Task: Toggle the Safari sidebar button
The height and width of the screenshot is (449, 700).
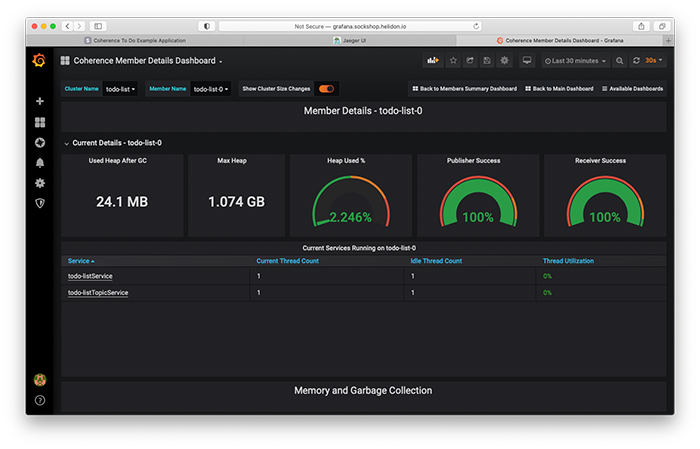Action: coord(98,26)
